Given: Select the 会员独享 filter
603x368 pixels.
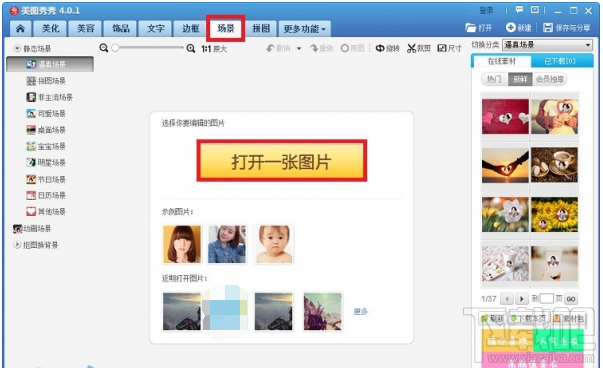Looking at the screenshot, I should pyautogui.click(x=550, y=79).
